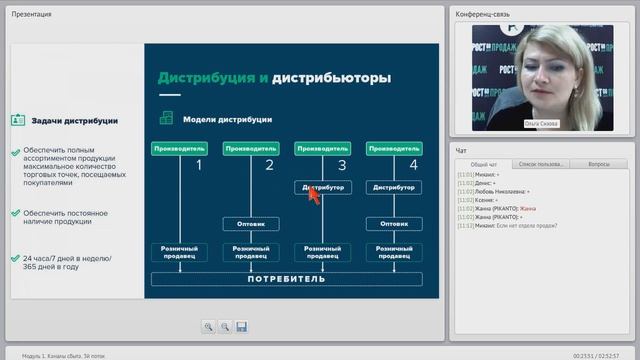Click the 'Чат' panel title
Viewport: 640px width, 360px height.
(461, 151)
